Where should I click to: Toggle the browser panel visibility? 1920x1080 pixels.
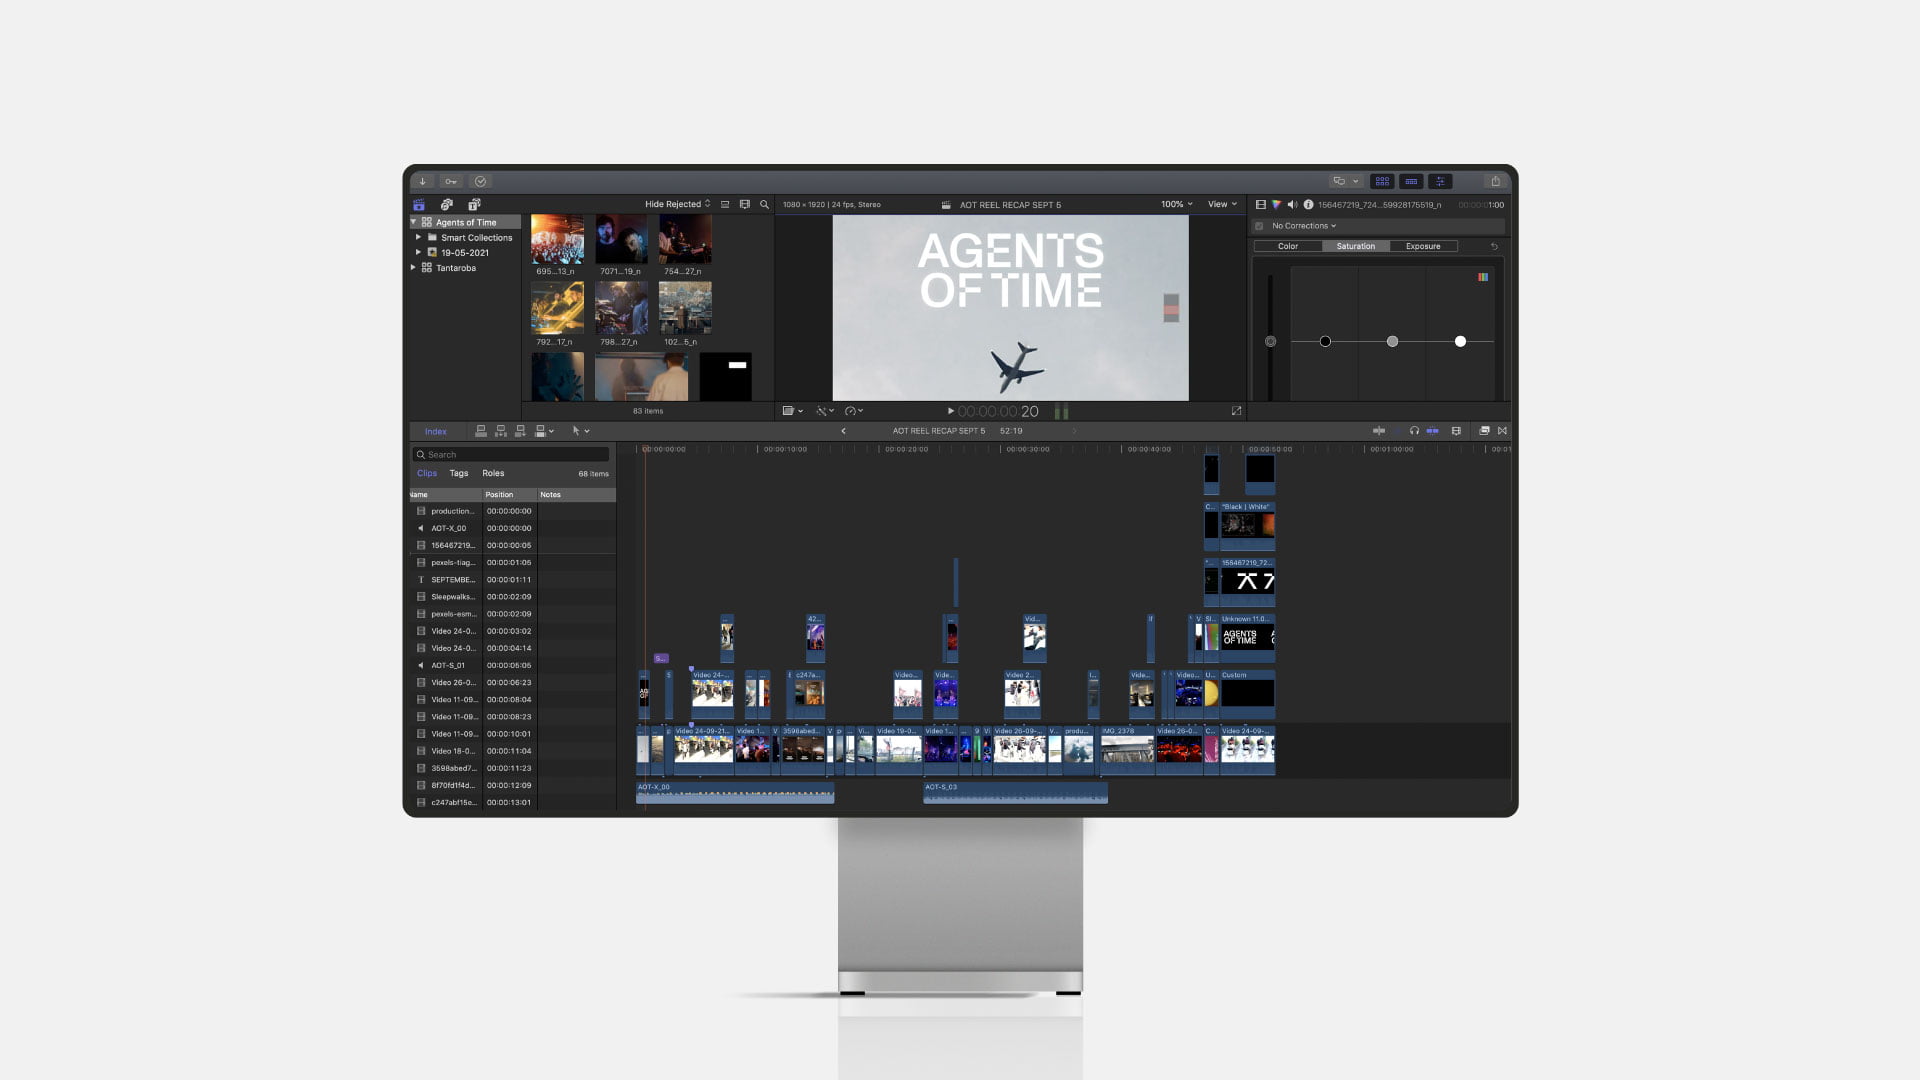click(1382, 182)
